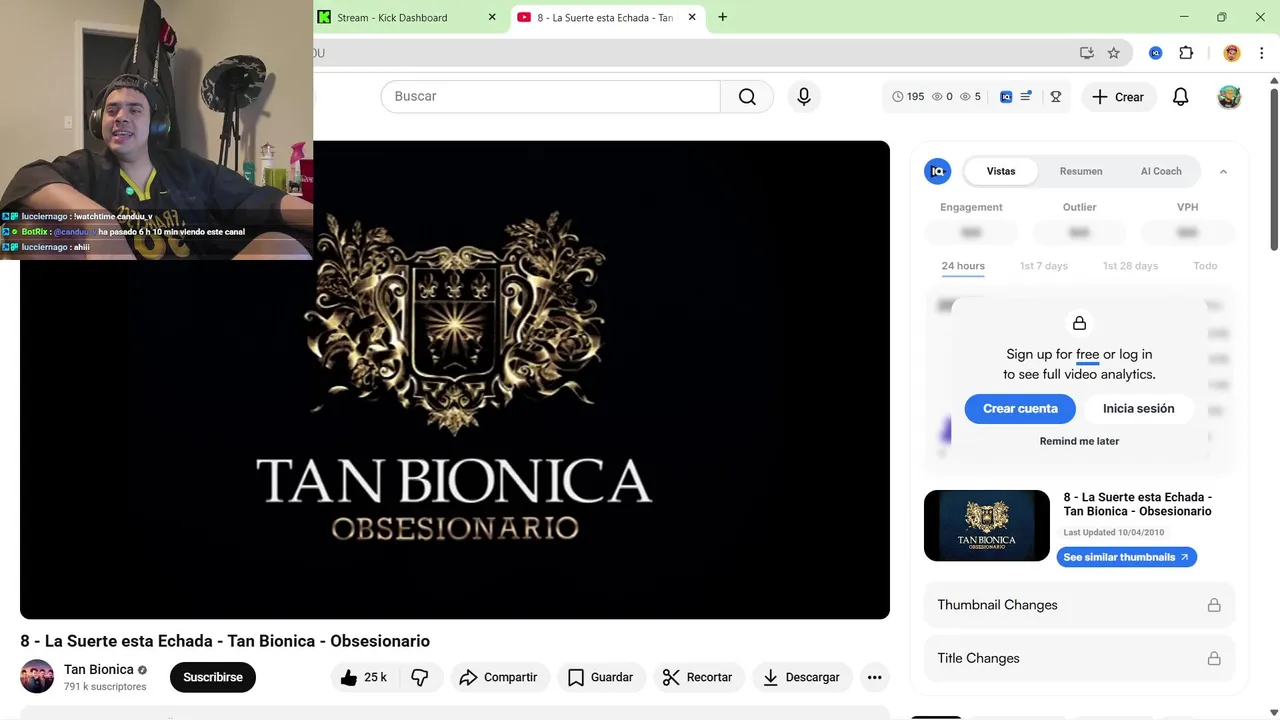
Task: Close the La Suerte esta Echada tab
Action: pos(692,17)
